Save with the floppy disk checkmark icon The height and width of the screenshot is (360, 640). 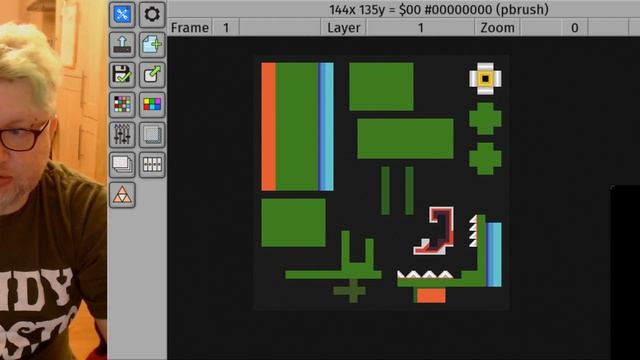(122, 75)
